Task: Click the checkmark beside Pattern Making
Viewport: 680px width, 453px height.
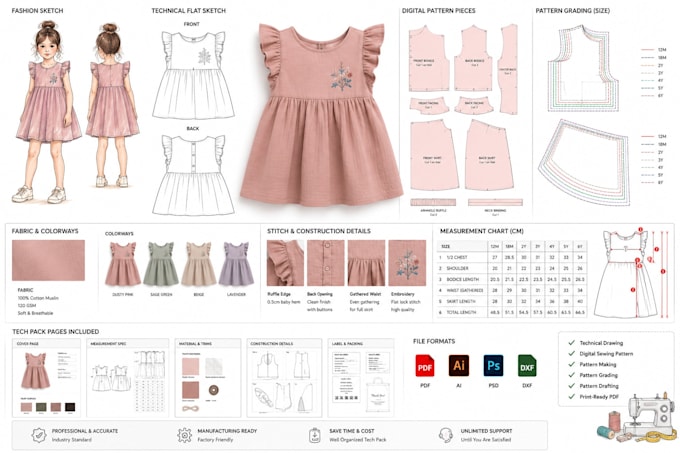Action: (572, 364)
